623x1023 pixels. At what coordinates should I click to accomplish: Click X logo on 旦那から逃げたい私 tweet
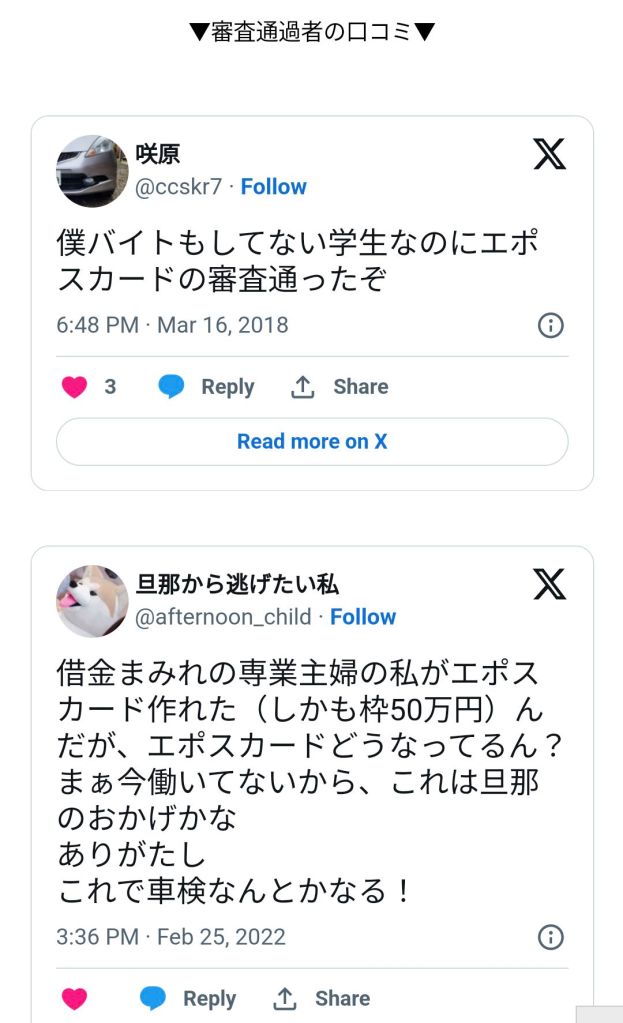tap(549, 584)
